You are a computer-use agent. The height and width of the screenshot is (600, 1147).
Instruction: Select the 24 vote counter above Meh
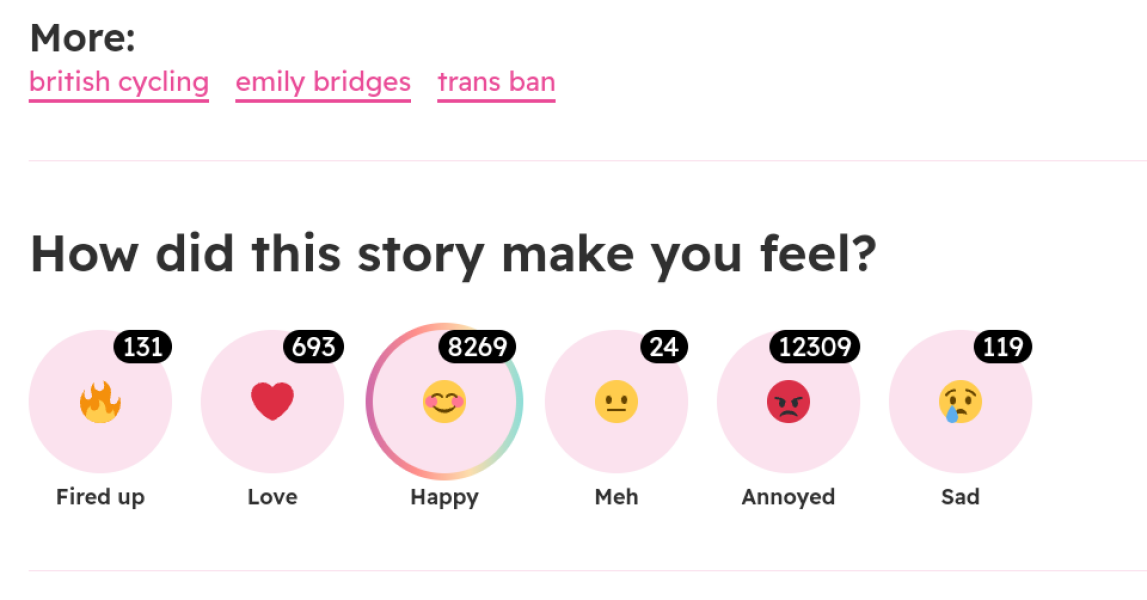[x=665, y=346]
